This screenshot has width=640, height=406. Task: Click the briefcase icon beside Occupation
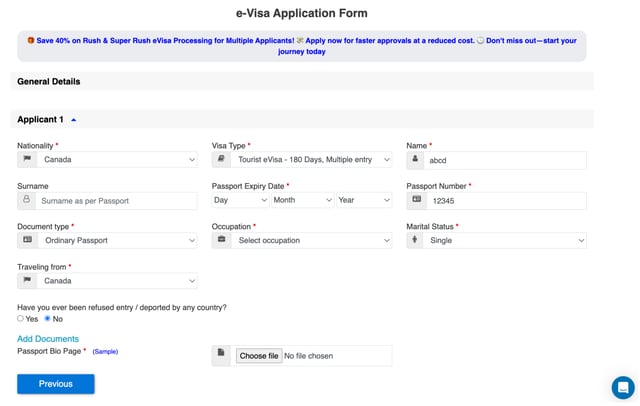click(222, 240)
